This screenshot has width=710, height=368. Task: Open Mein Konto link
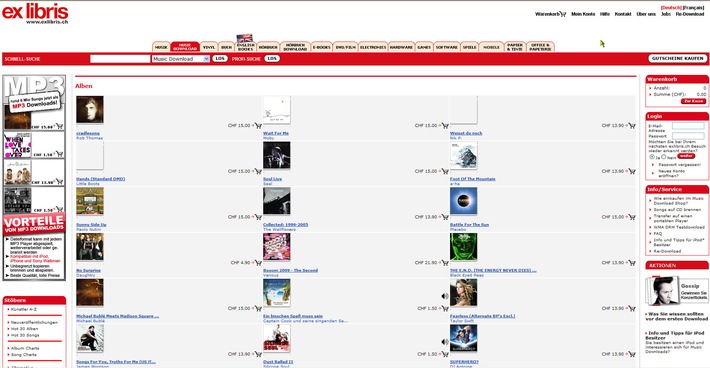pyautogui.click(x=583, y=14)
